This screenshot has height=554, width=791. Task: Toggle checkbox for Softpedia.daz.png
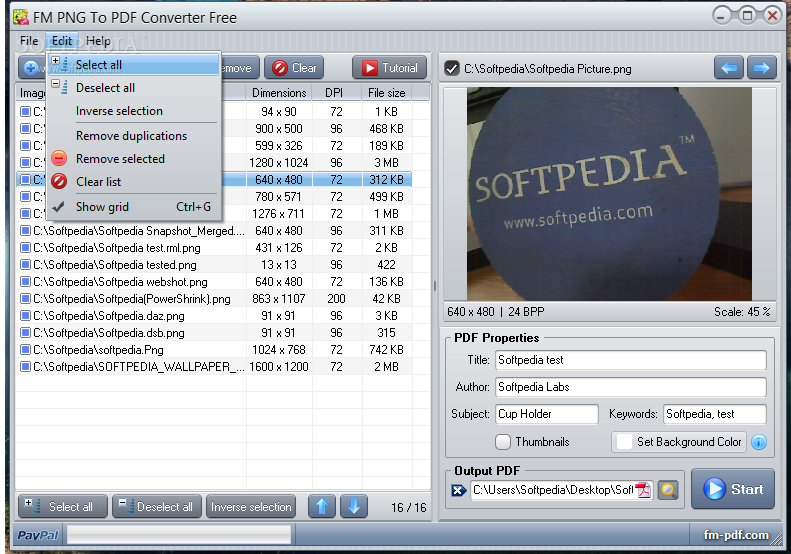25,316
